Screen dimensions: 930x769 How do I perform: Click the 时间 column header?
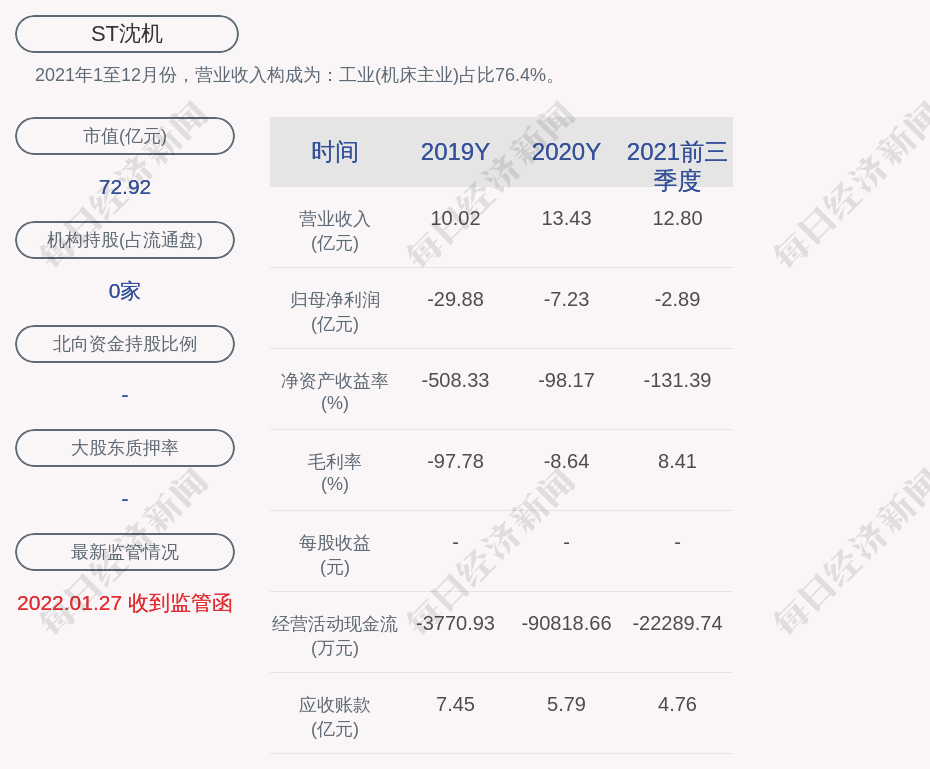tap(335, 152)
